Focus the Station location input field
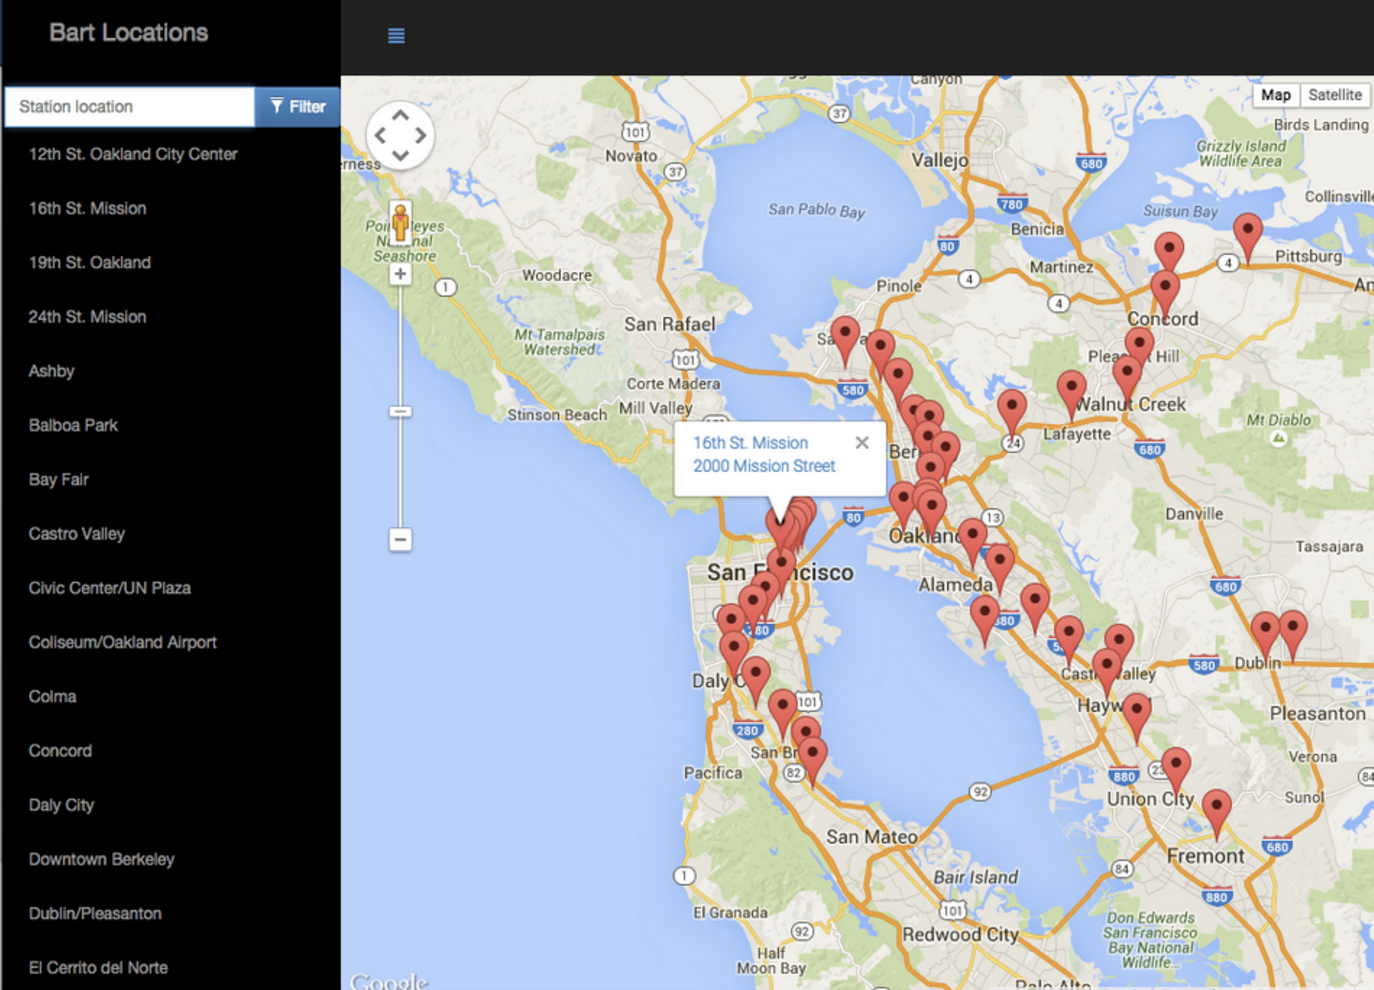 coord(130,107)
